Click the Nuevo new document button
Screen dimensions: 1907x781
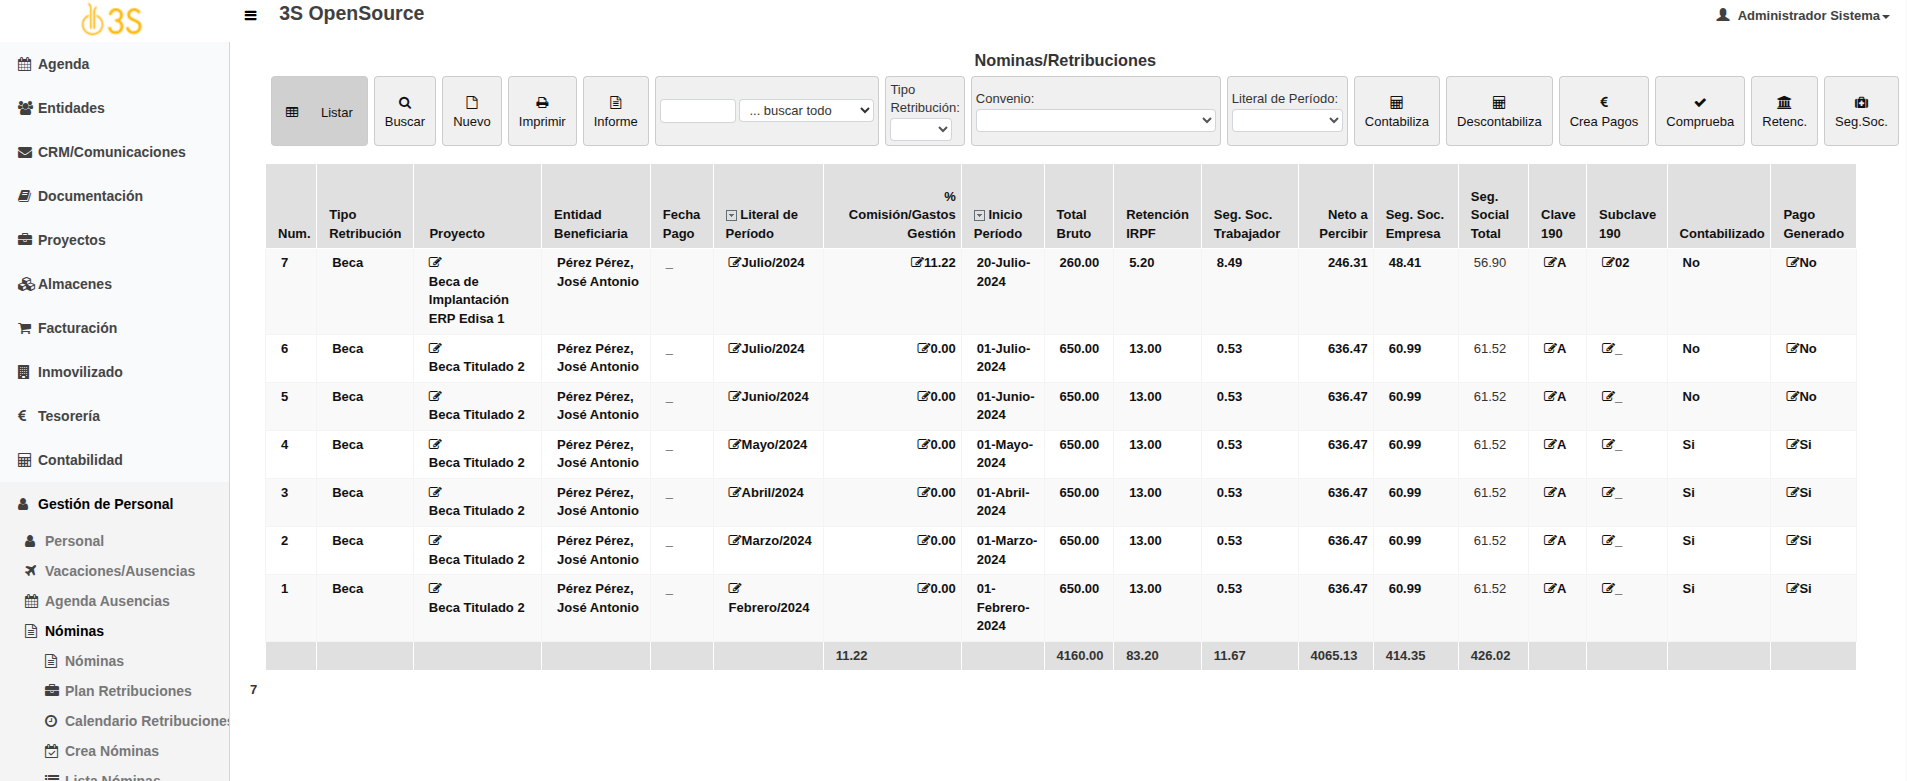[x=472, y=111]
